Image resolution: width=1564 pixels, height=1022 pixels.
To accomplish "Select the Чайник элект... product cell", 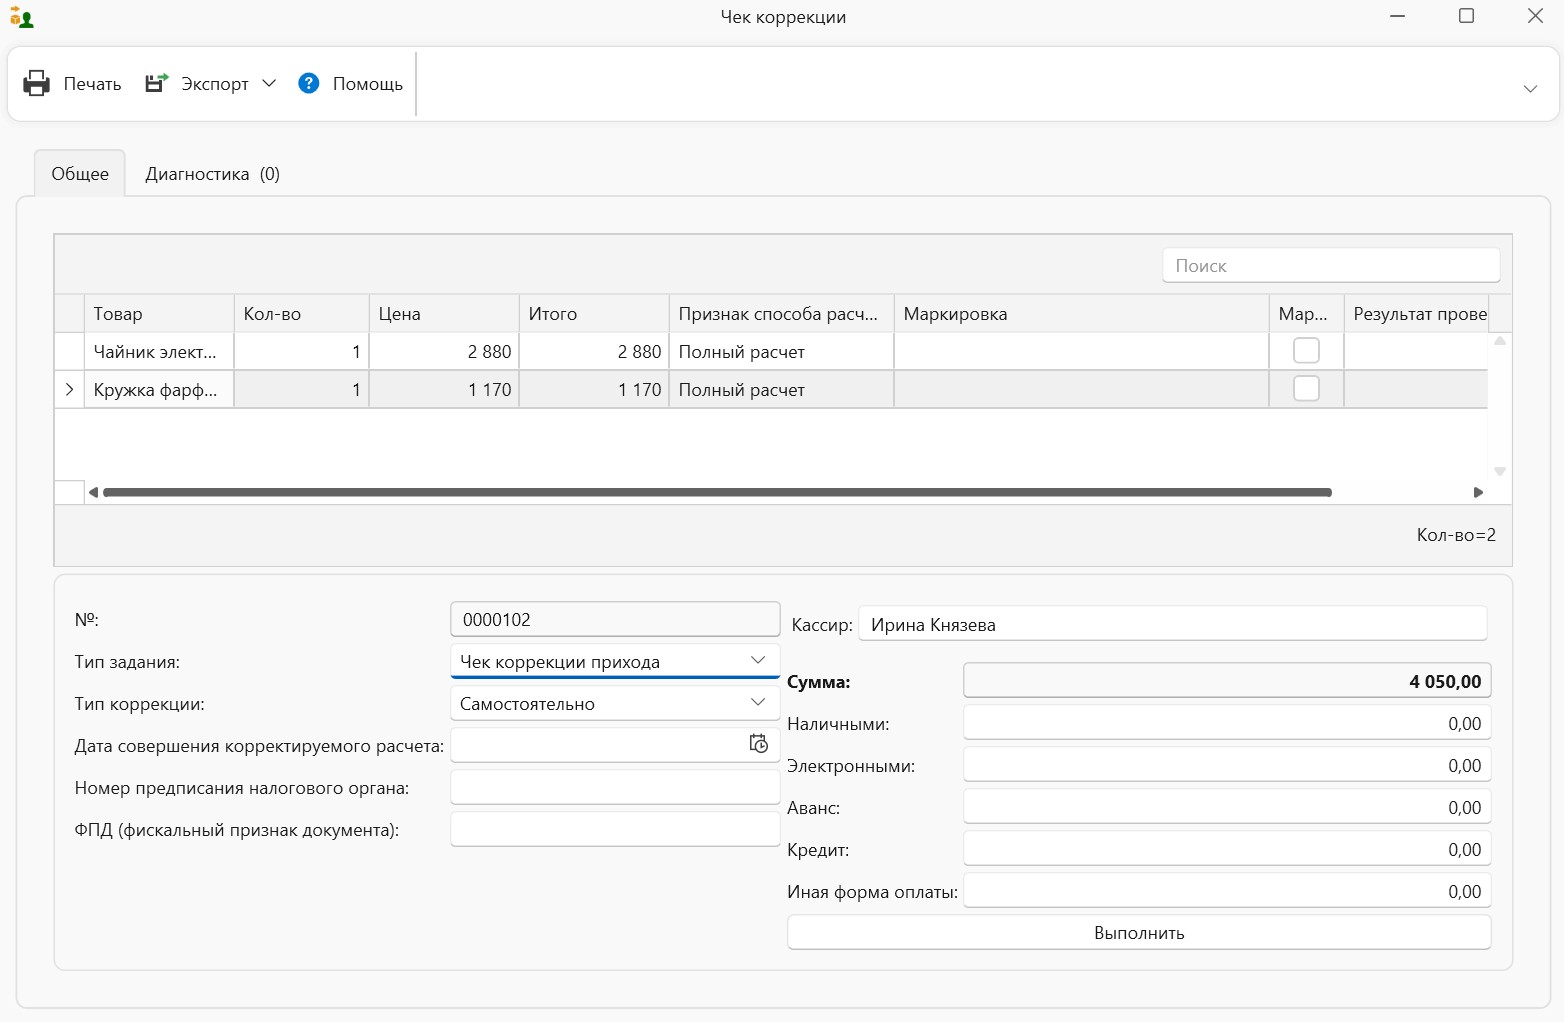I will click(x=159, y=351).
